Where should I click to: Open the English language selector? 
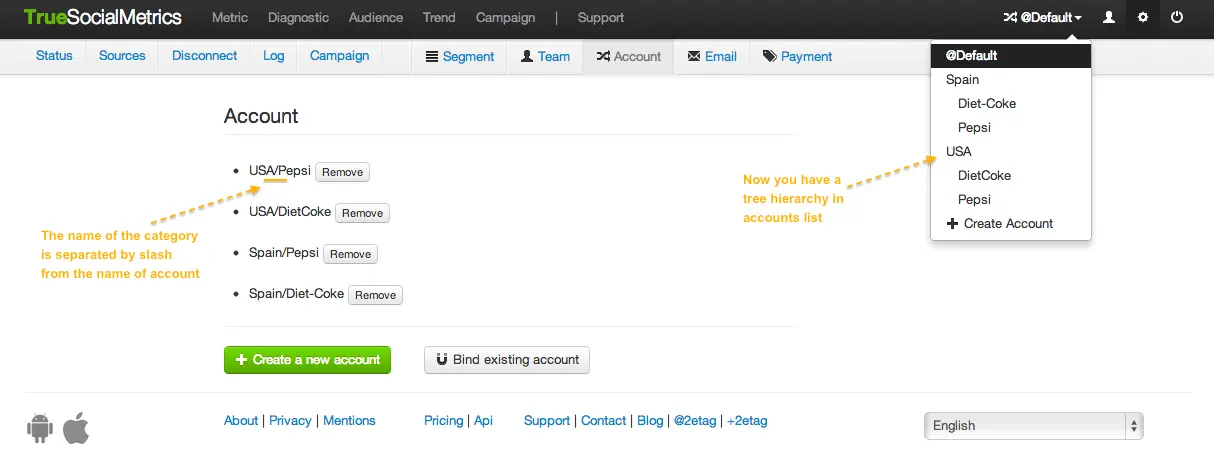point(1033,425)
